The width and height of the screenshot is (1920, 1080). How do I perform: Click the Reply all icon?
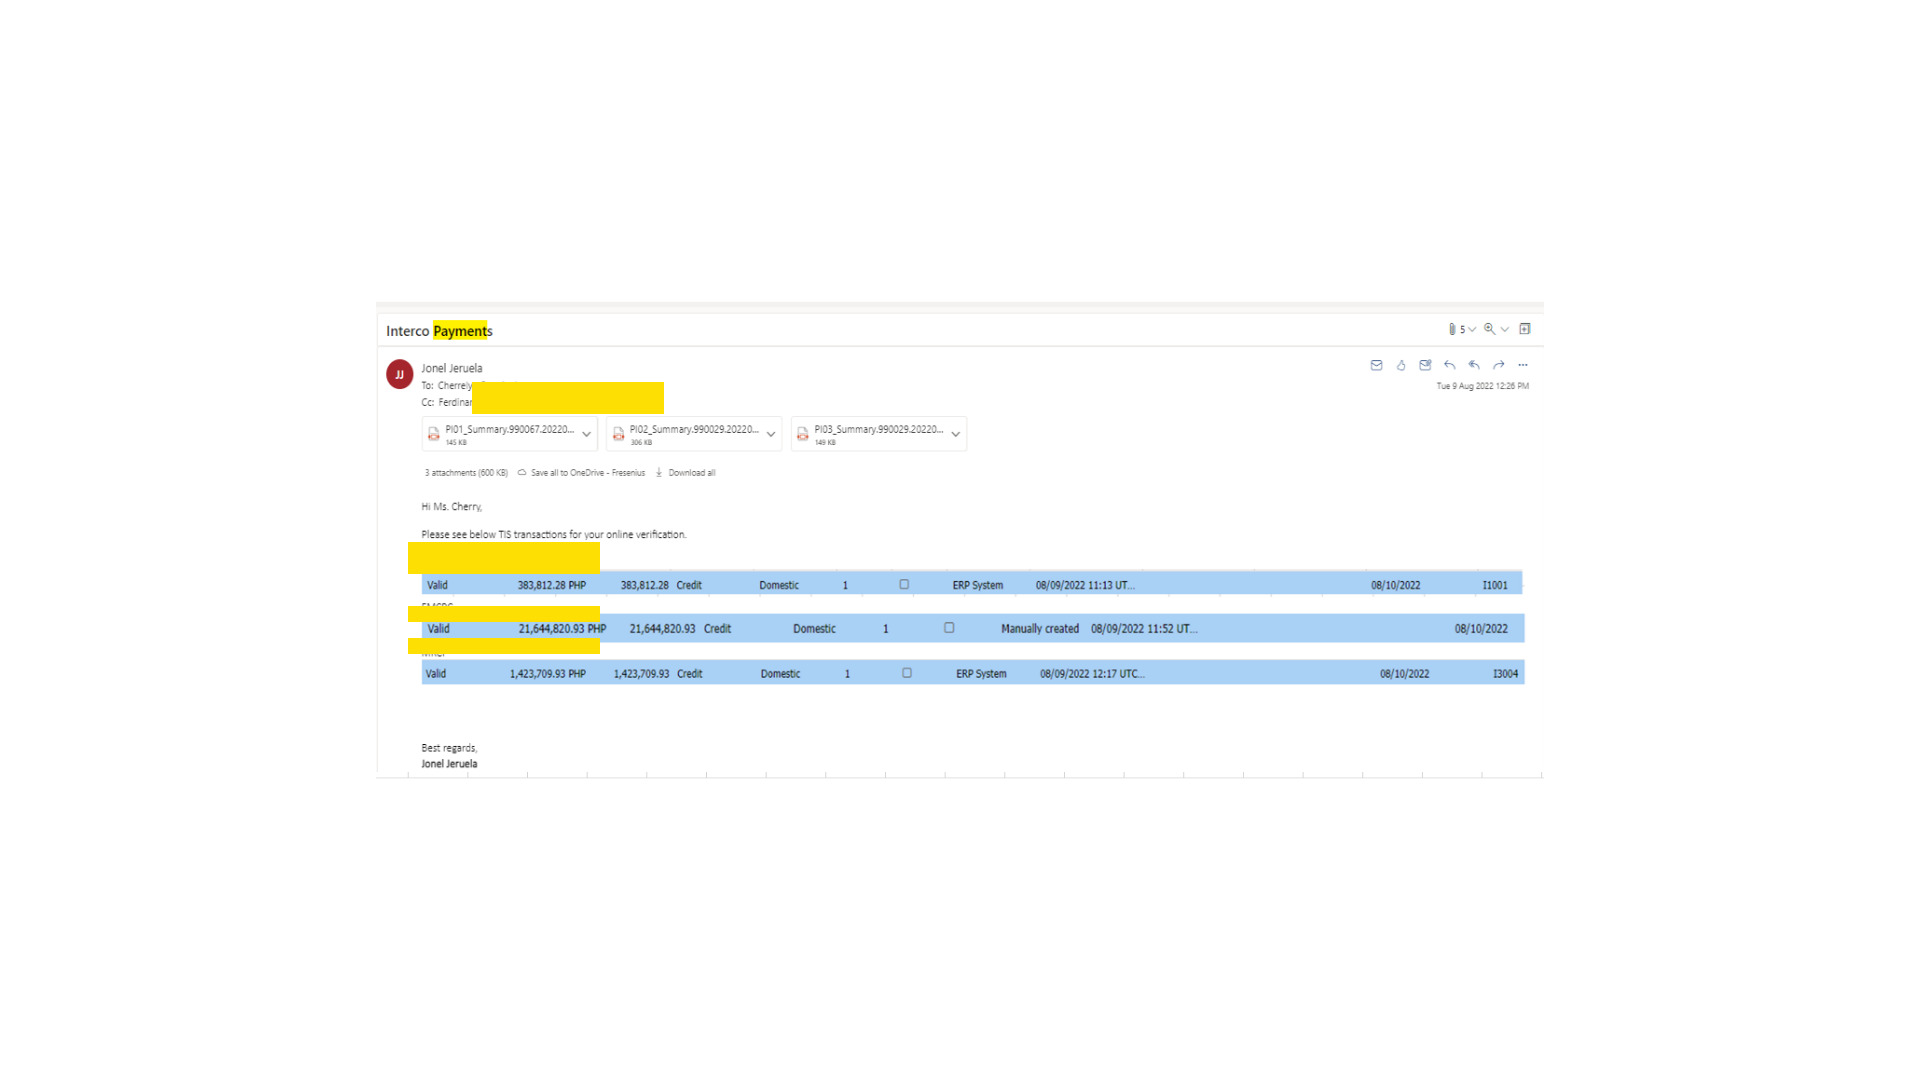(x=1474, y=365)
